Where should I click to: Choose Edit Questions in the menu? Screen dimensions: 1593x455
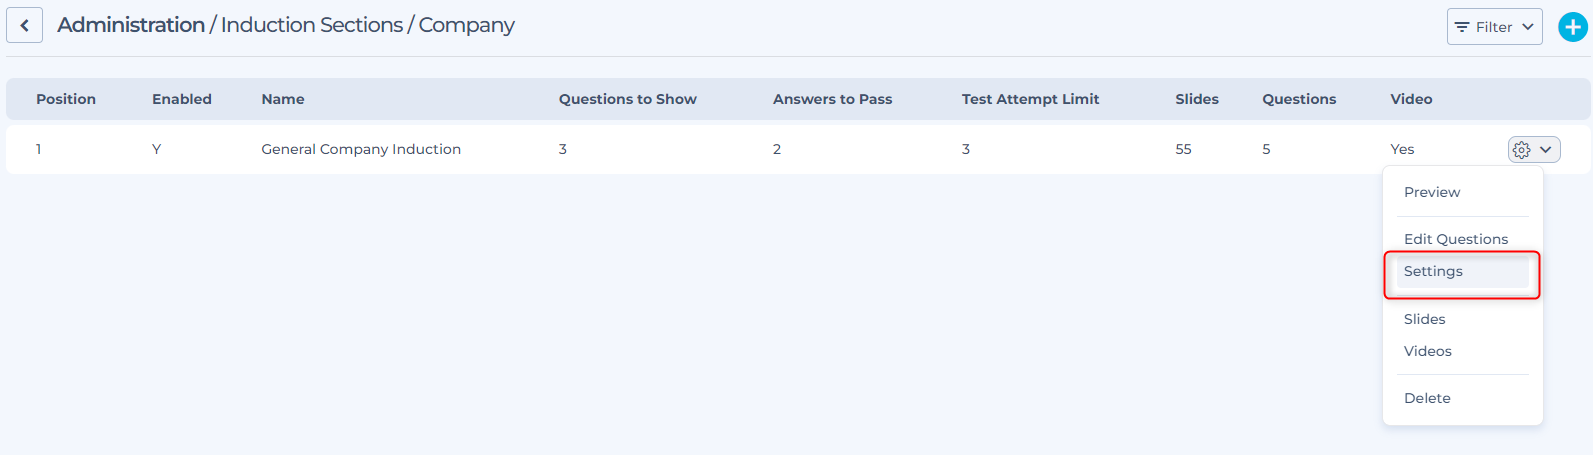pyautogui.click(x=1455, y=239)
